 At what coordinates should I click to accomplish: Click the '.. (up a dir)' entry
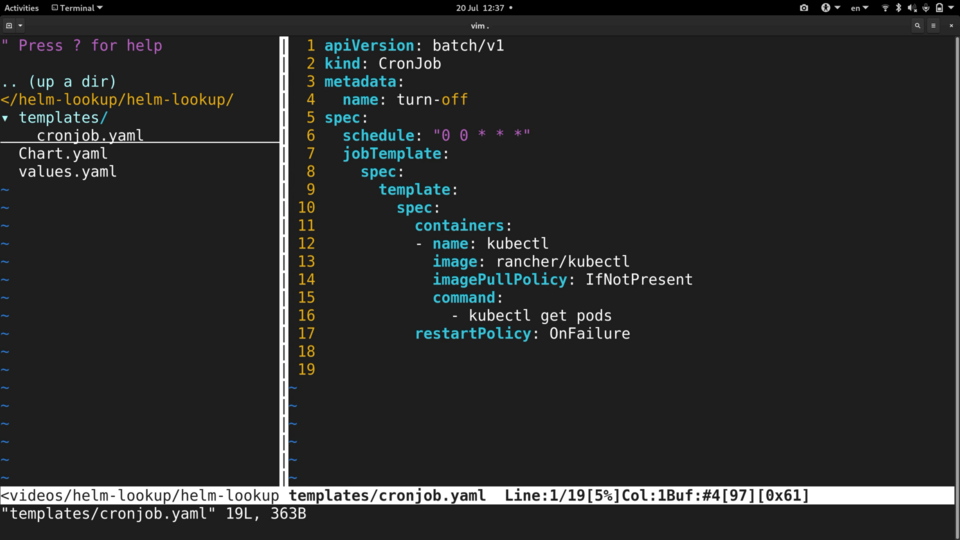click(x=59, y=82)
